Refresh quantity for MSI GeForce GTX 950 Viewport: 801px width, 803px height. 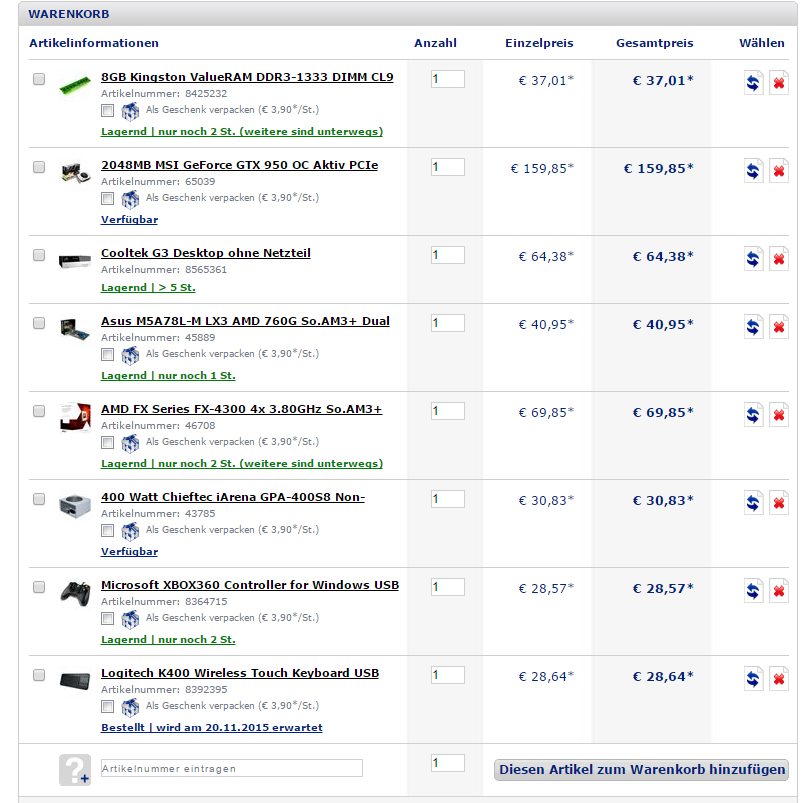point(753,171)
